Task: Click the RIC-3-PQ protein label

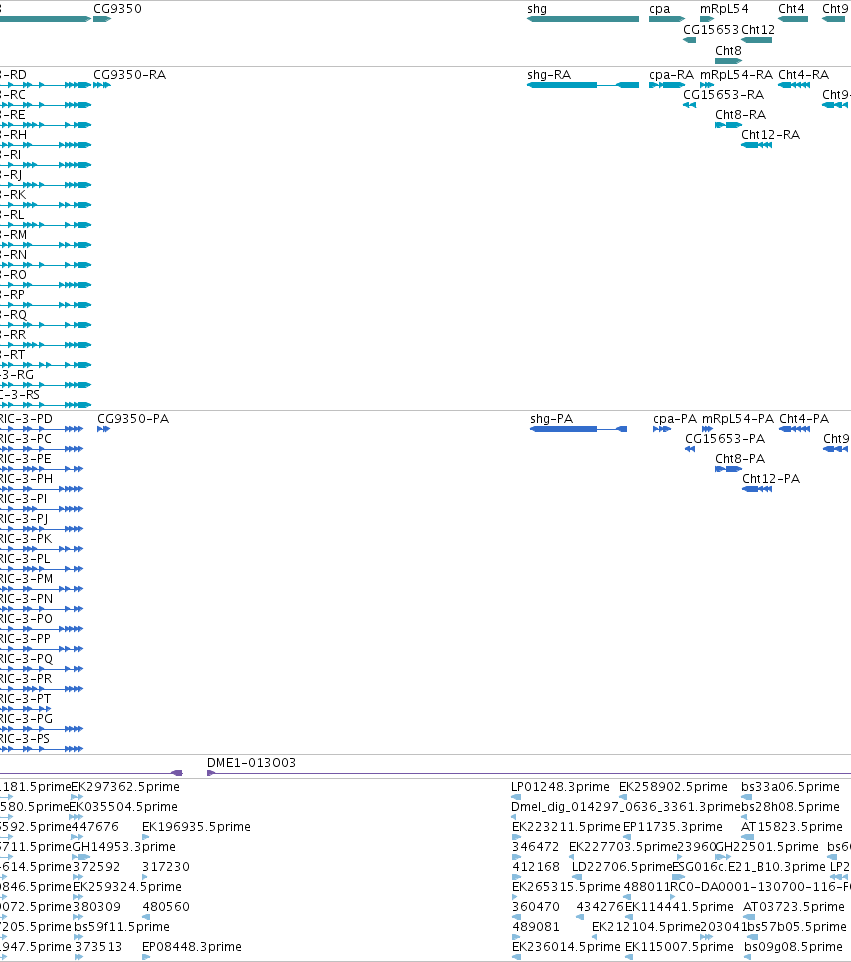Action: coord(26,658)
